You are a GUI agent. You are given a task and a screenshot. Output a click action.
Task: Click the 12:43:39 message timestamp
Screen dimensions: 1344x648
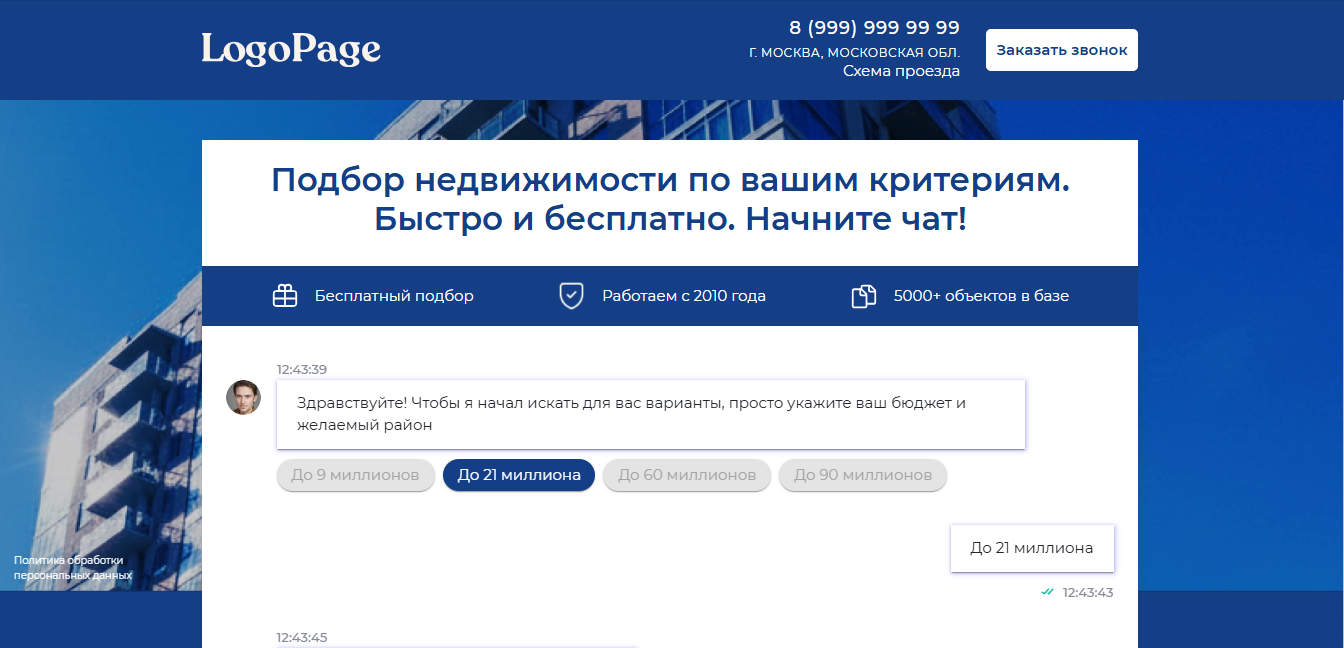(302, 369)
